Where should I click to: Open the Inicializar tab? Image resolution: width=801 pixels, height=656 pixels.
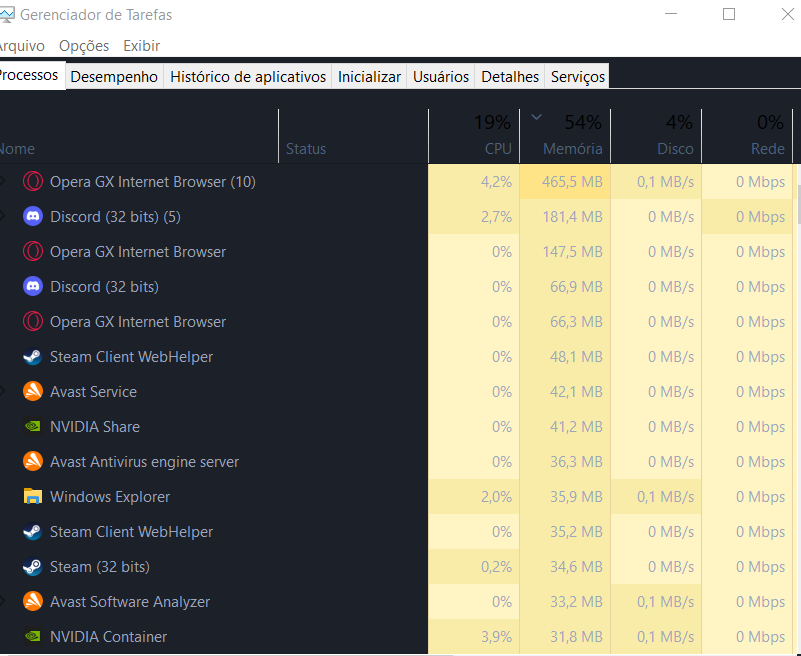(x=369, y=77)
